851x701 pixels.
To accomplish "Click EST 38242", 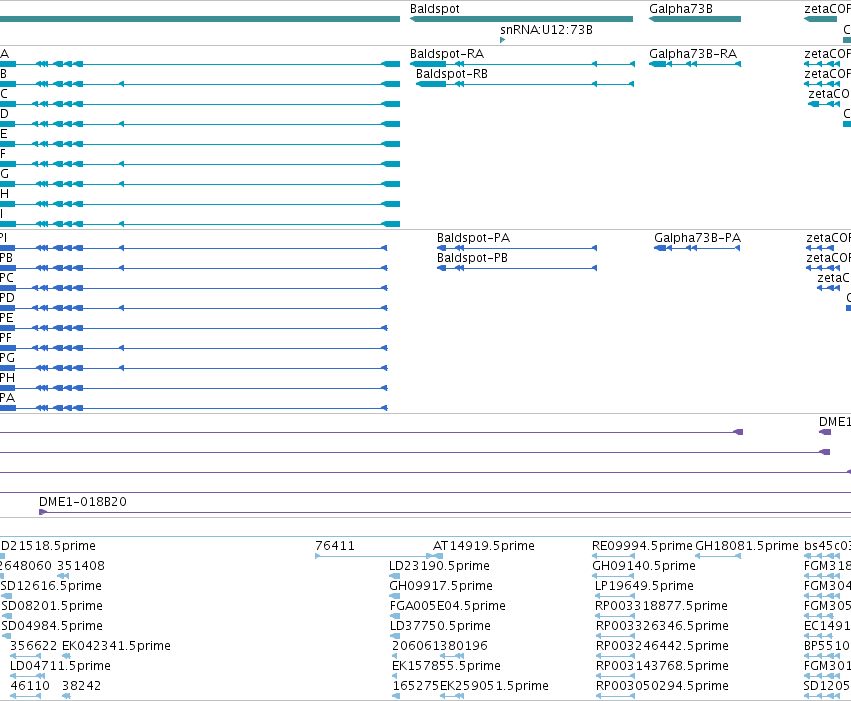I will [x=81, y=686].
